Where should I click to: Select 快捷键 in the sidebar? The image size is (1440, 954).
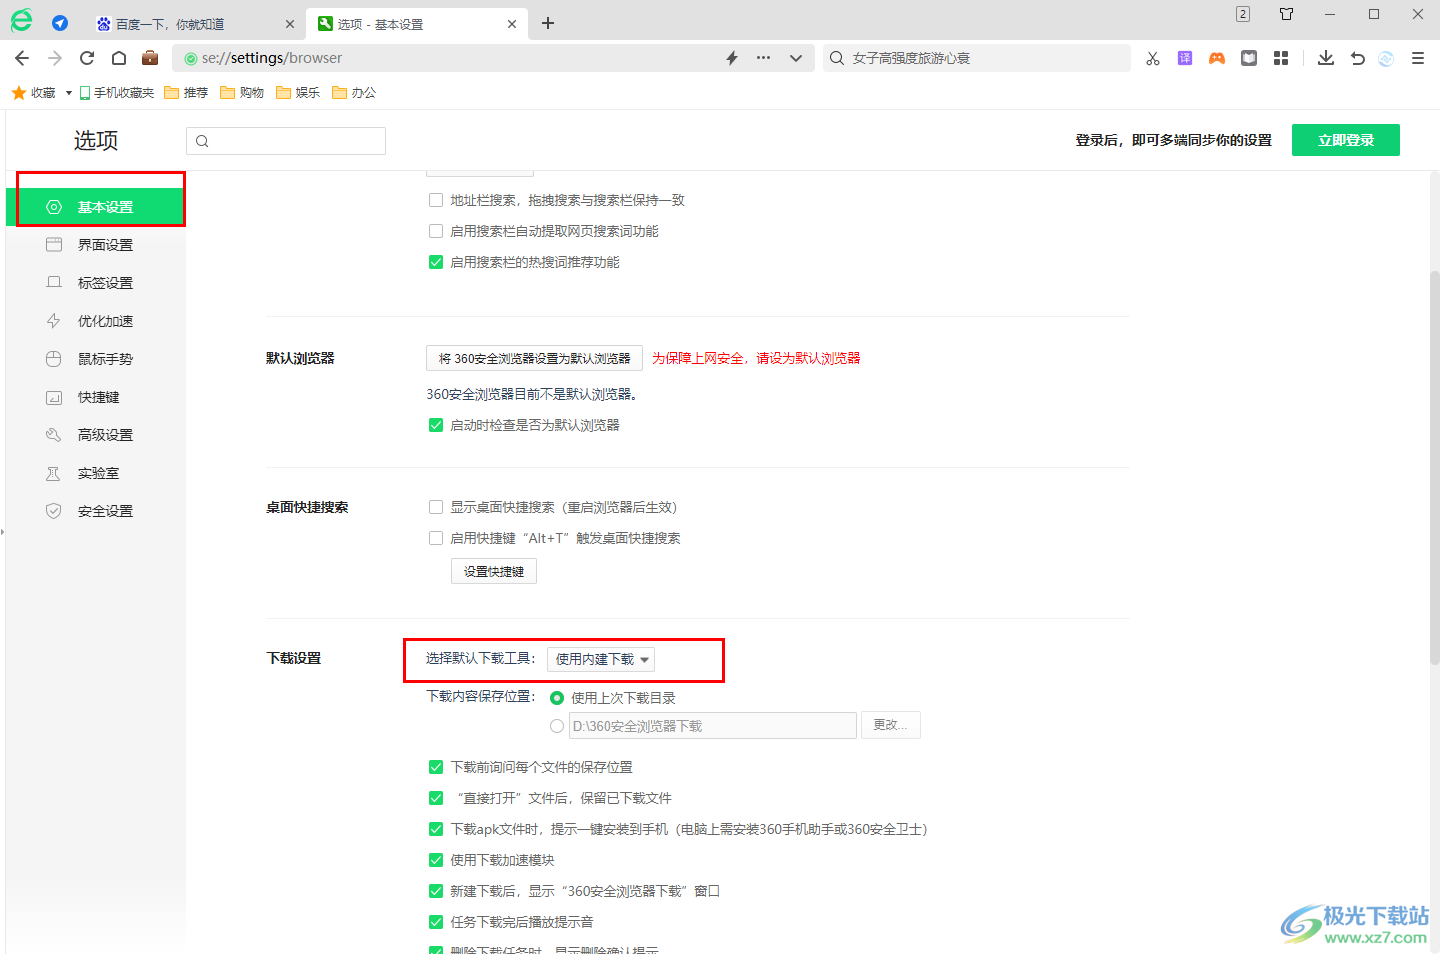coord(96,397)
